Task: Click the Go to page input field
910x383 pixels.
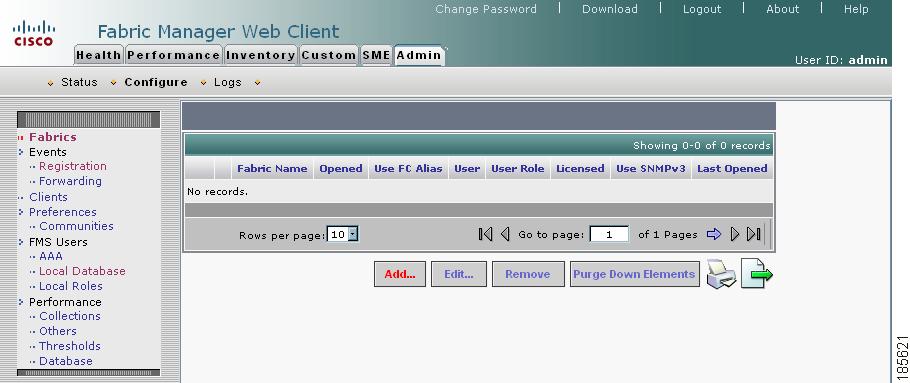Action: click(x=609, y=234)
